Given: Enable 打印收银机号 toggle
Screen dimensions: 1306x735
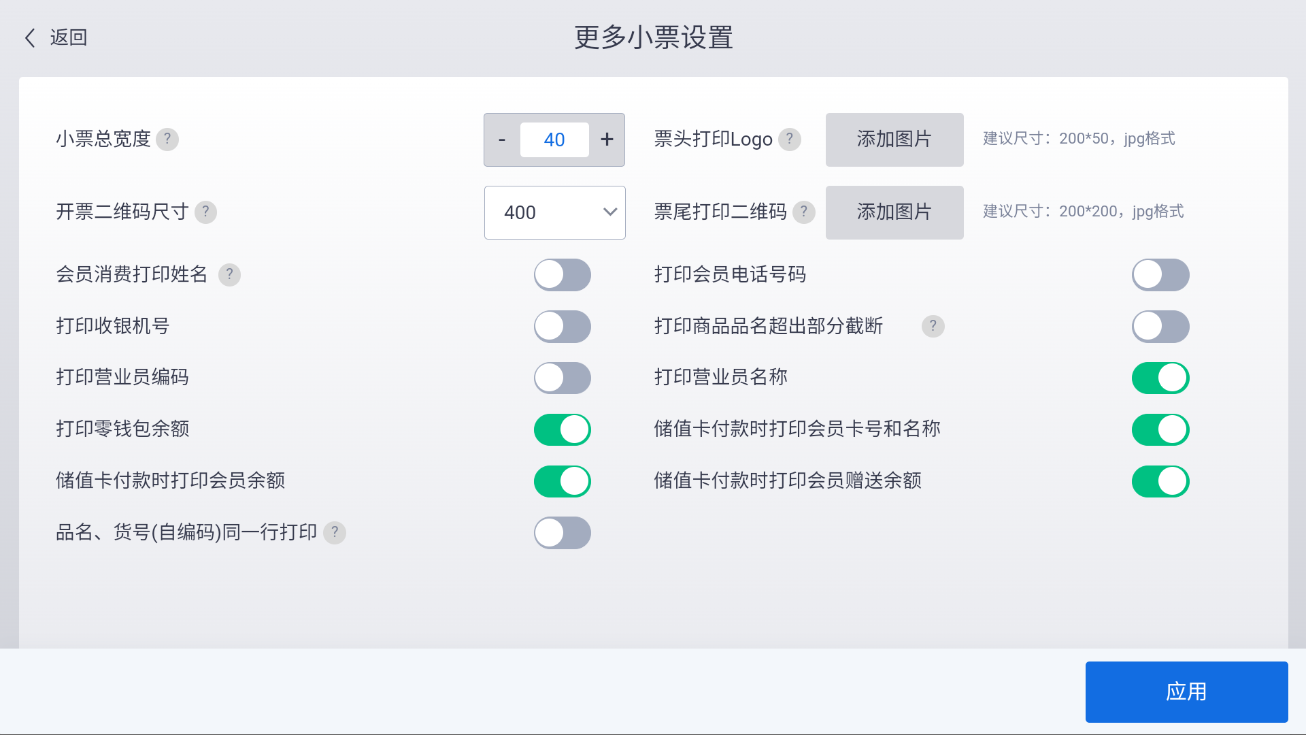Looking at the screenshot, I should (562, 327).
